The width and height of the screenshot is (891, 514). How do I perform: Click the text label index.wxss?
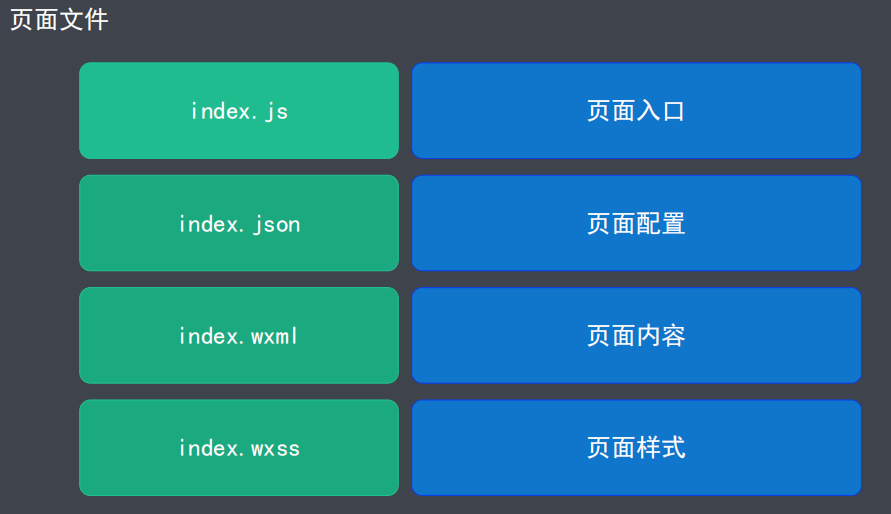coord(239,448)
